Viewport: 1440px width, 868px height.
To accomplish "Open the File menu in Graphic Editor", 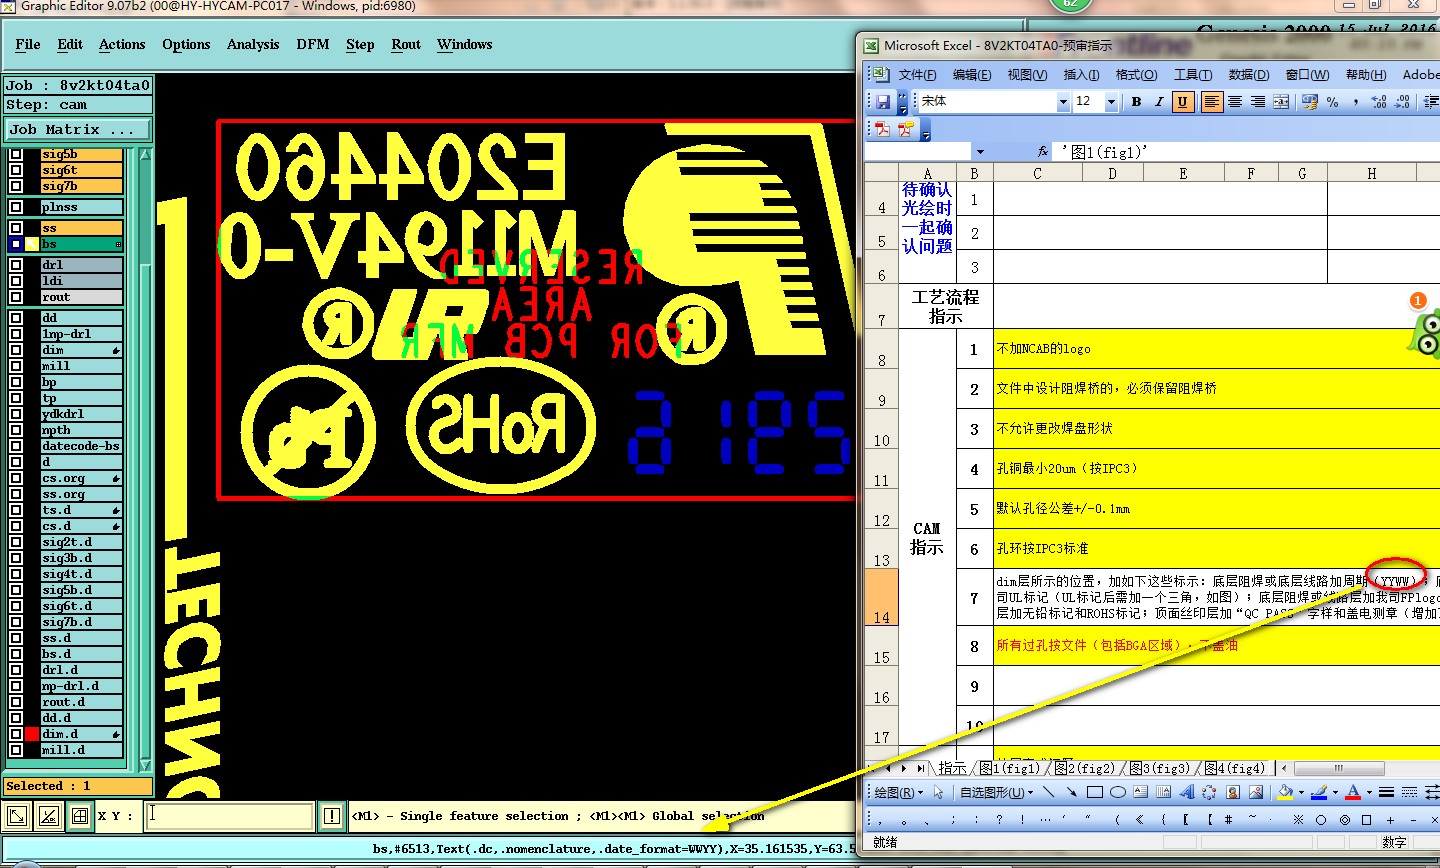I will [28, 44].
